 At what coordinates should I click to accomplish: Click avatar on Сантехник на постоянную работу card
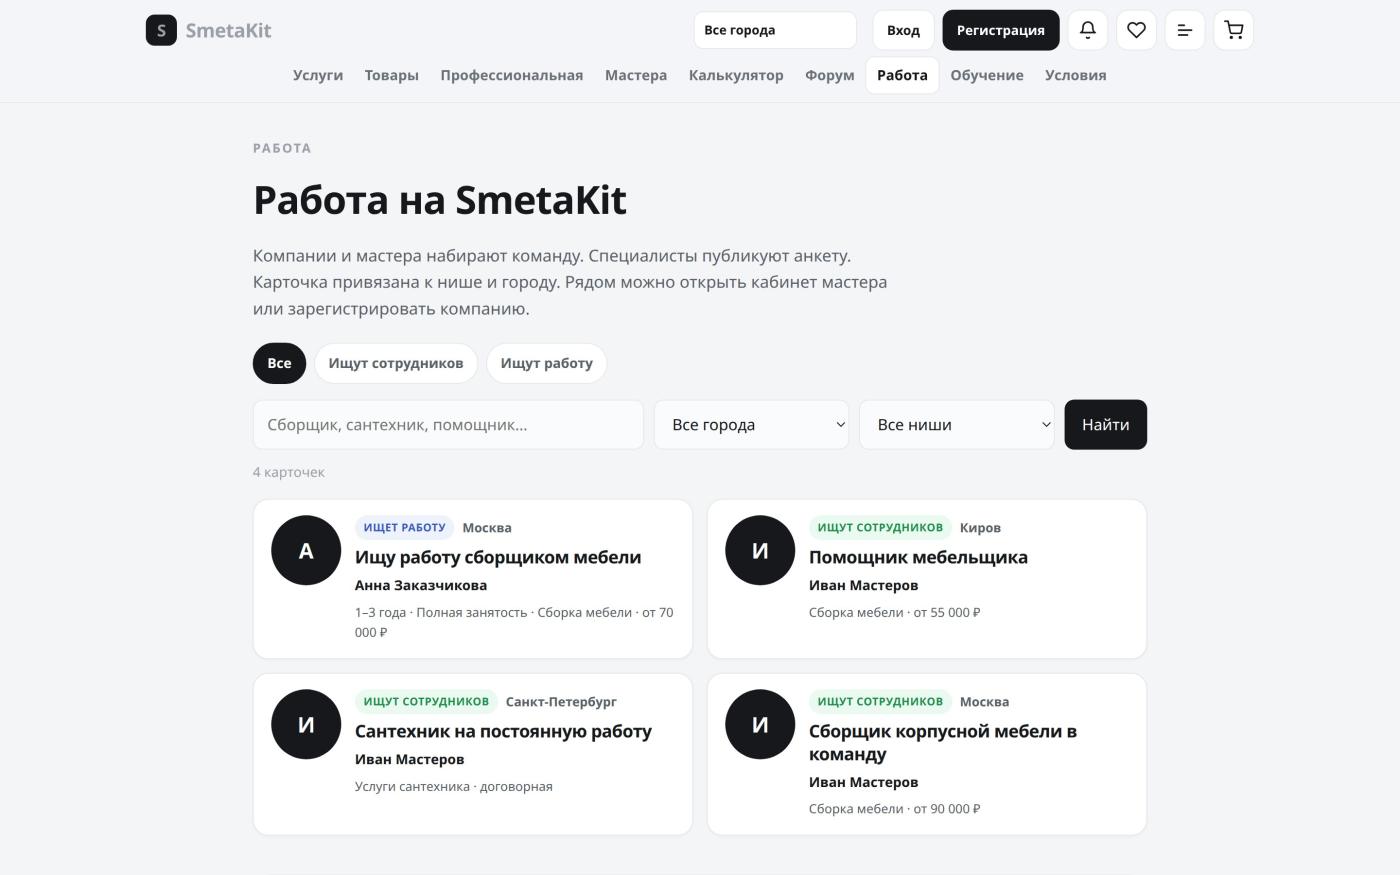[306, 724]
